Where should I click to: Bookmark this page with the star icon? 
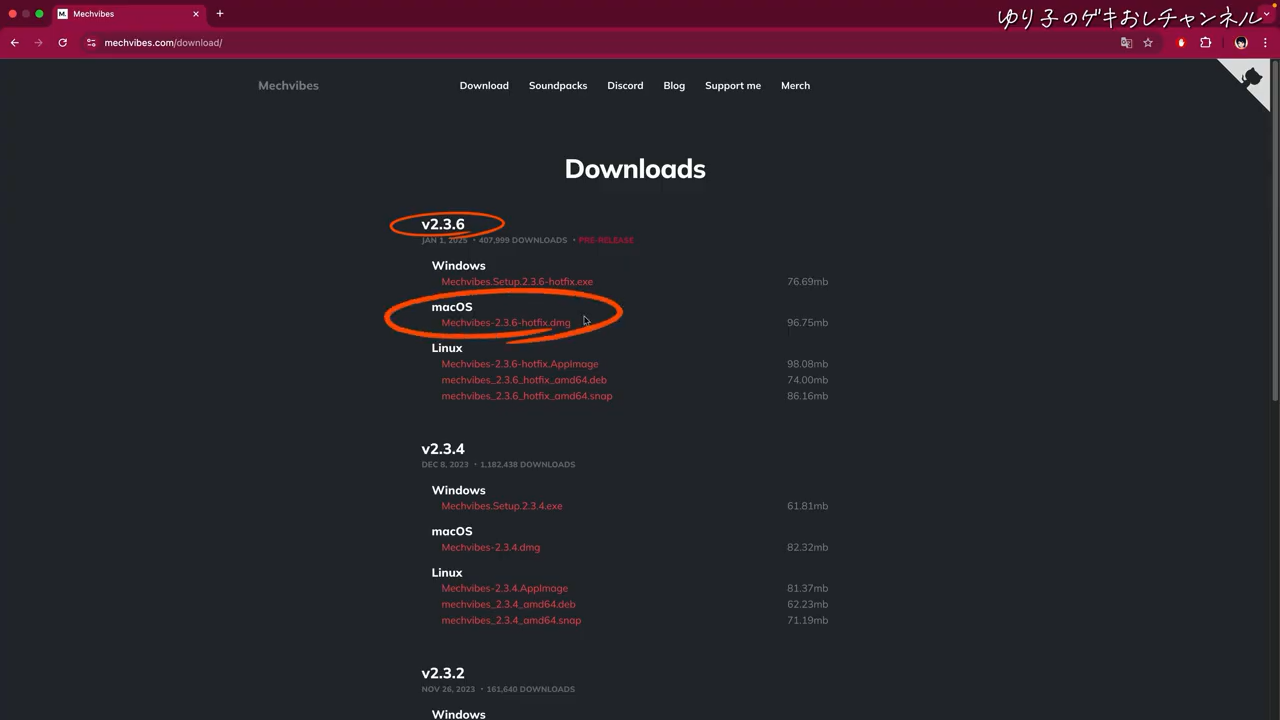(x=1148, y=43)
